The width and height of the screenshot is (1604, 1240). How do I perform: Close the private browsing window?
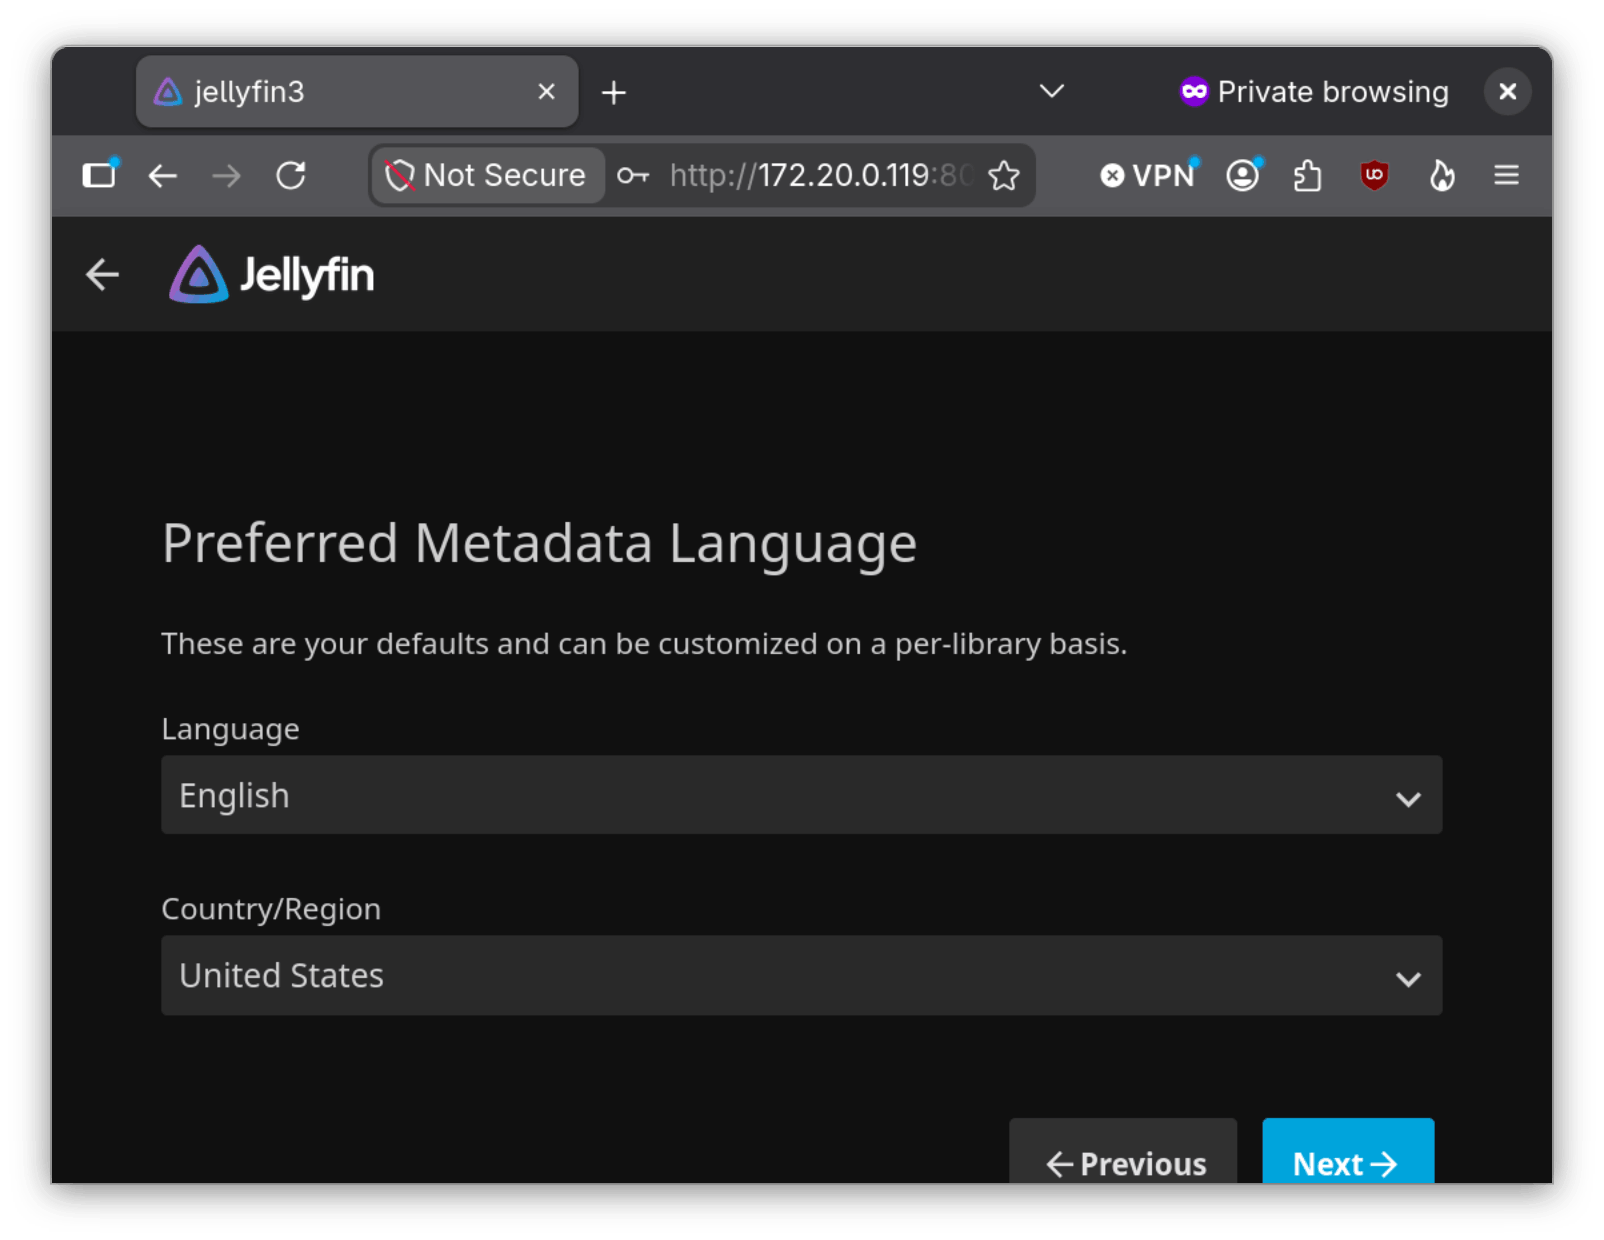[x=1507, y=92]
